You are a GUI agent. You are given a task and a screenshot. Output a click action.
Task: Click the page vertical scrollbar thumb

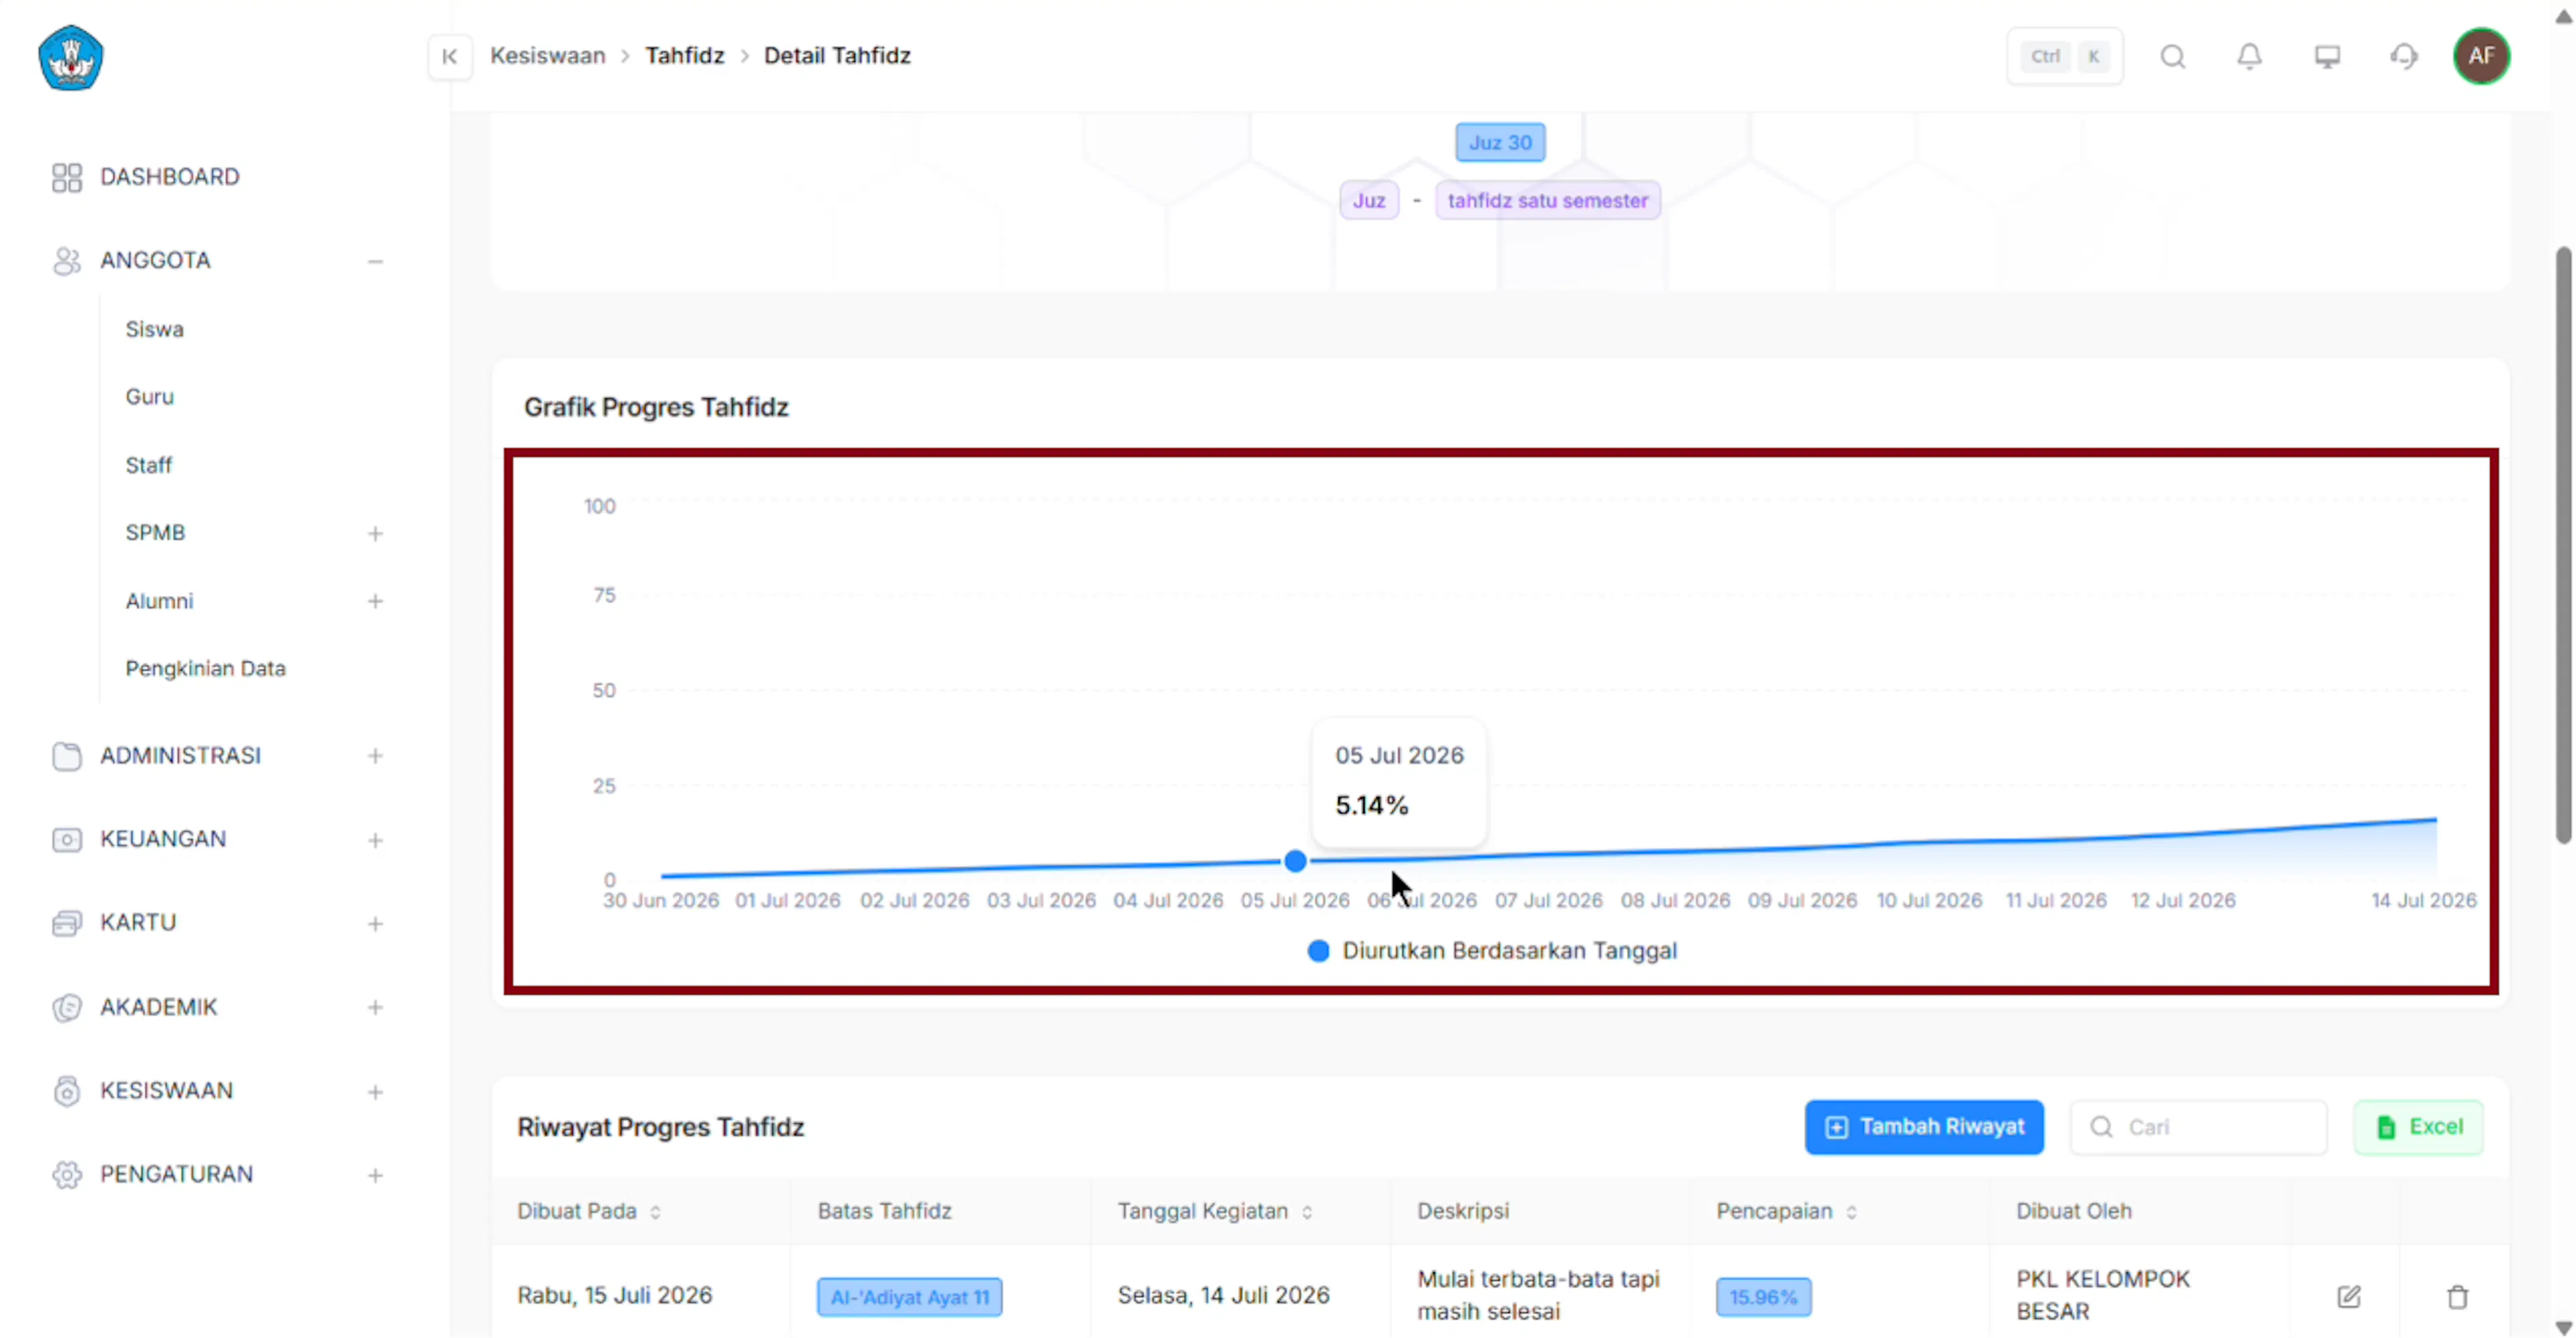(x=2563, y=546)
